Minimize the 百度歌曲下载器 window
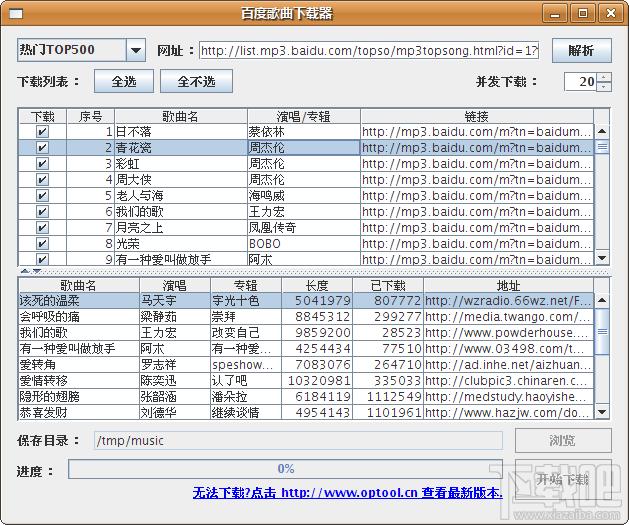The height and width of the screenshot is (525, 629). [555, 14]
